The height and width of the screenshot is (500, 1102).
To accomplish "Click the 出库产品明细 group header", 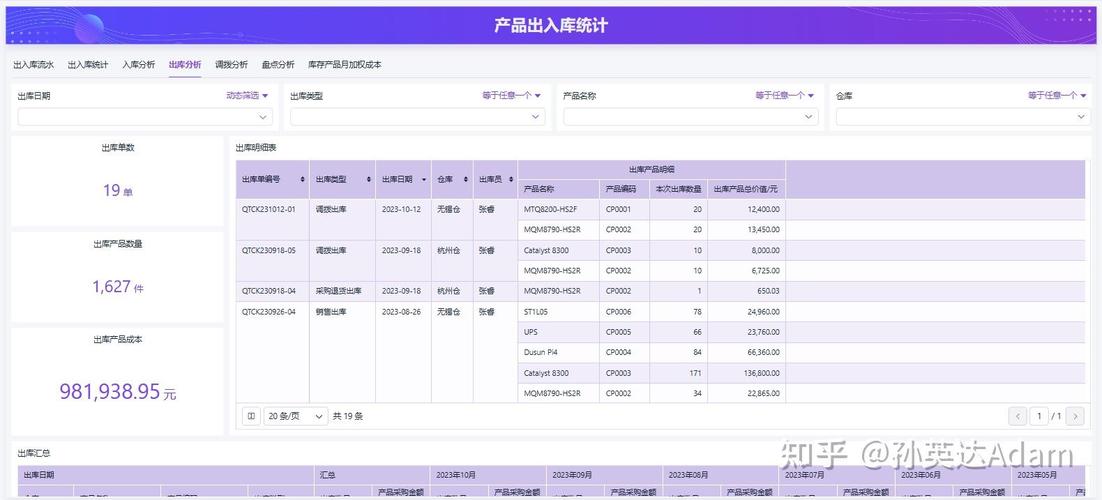I will [x=652, y=169].
